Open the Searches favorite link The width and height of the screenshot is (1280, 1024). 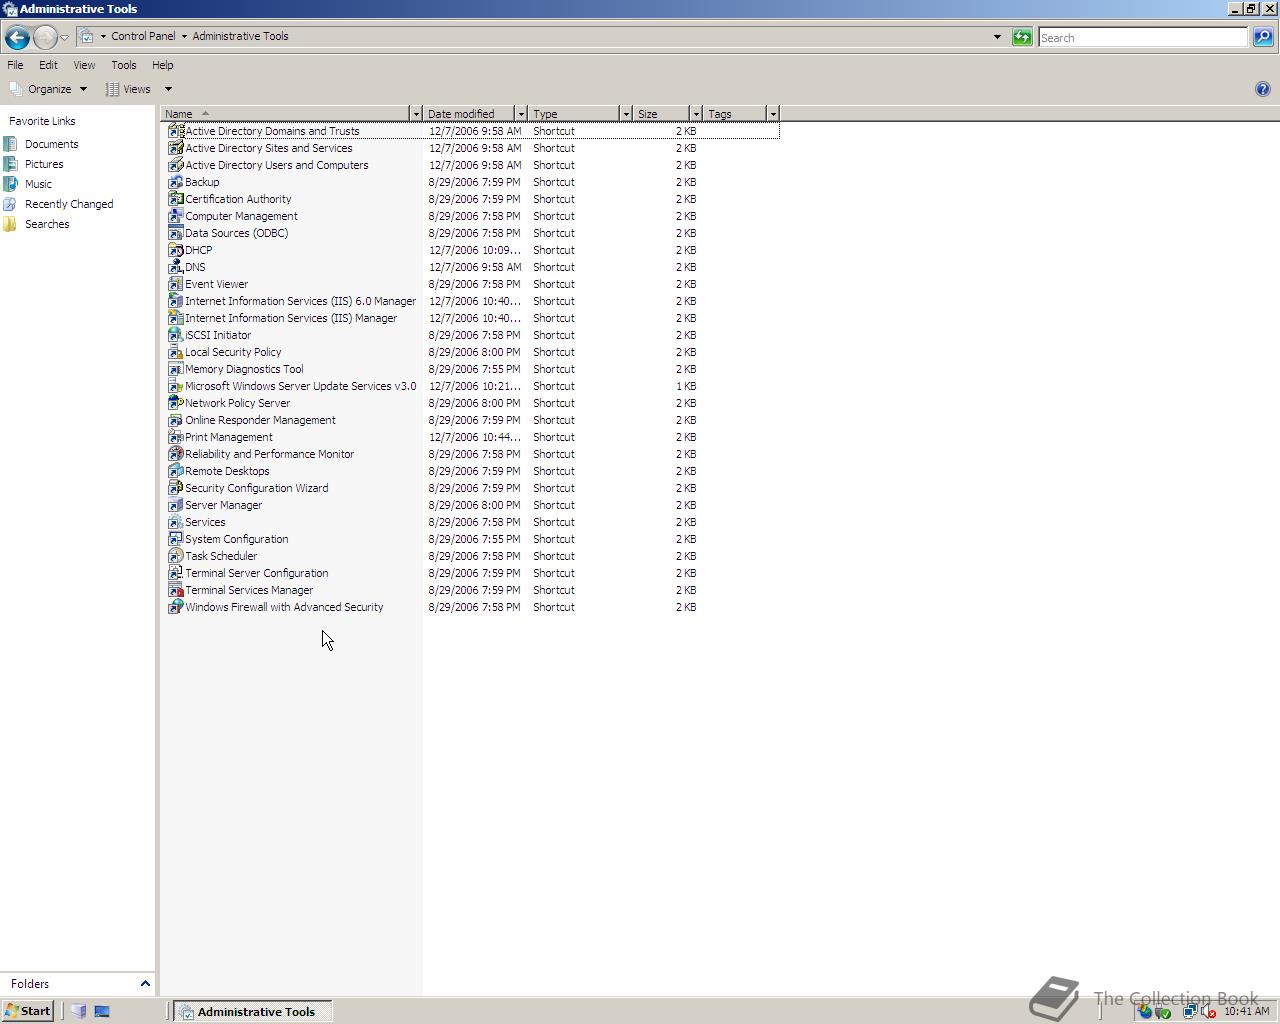pos(47,224)
